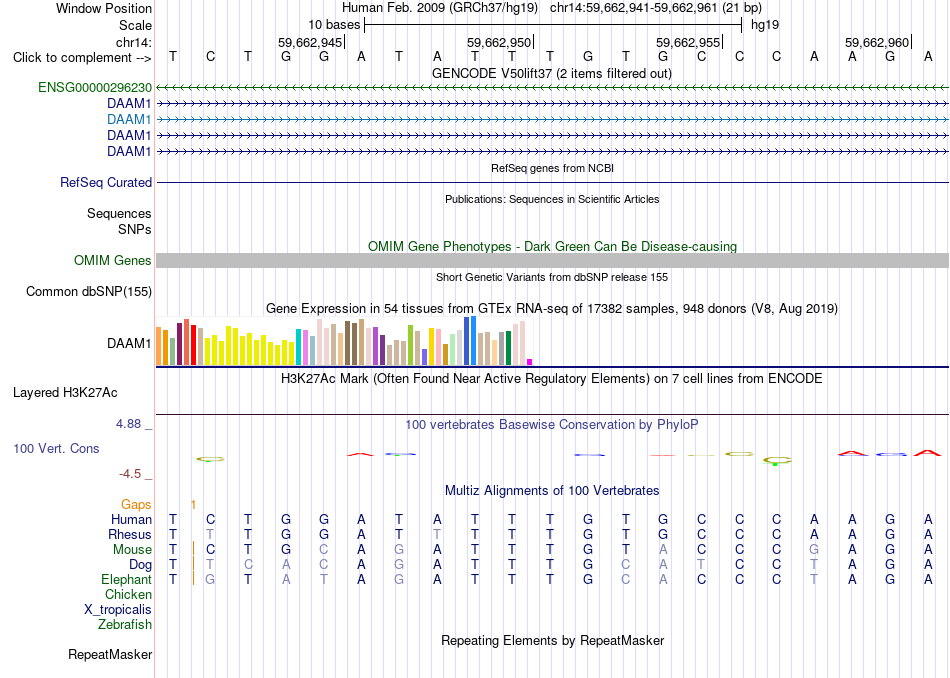Click the magenta bar in the GTEx chart
The width and height of the screenshot is (950, 678).
pyautogui.click(x=530, y=362)
